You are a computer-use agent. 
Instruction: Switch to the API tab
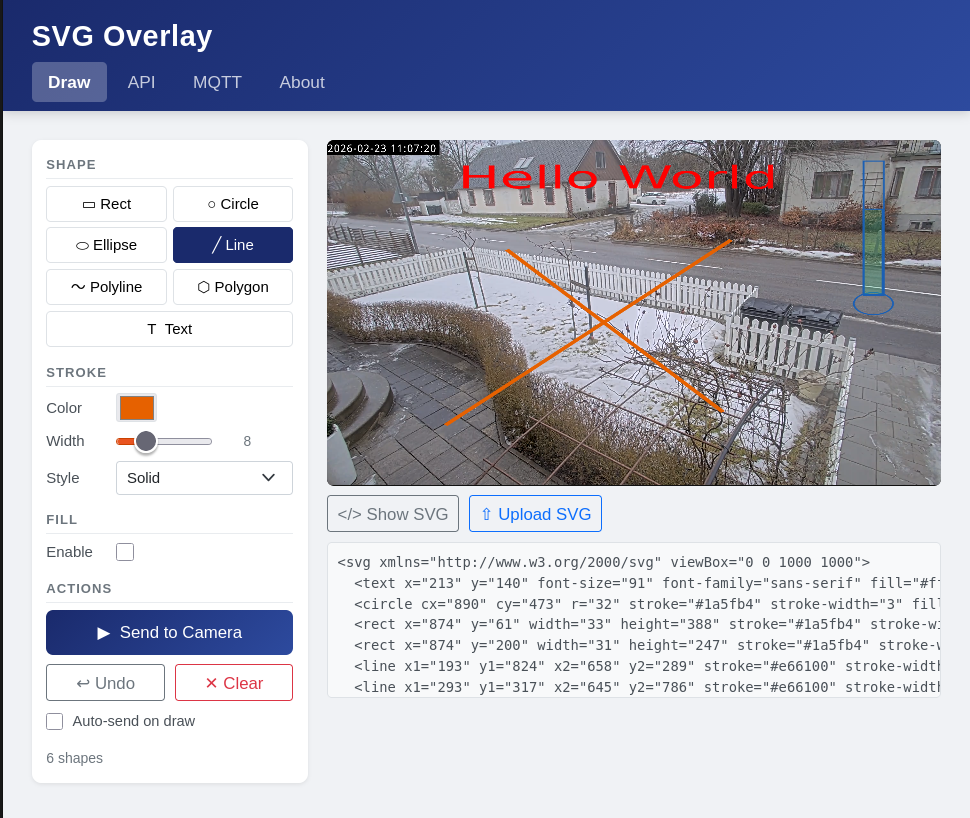[141, 82]
